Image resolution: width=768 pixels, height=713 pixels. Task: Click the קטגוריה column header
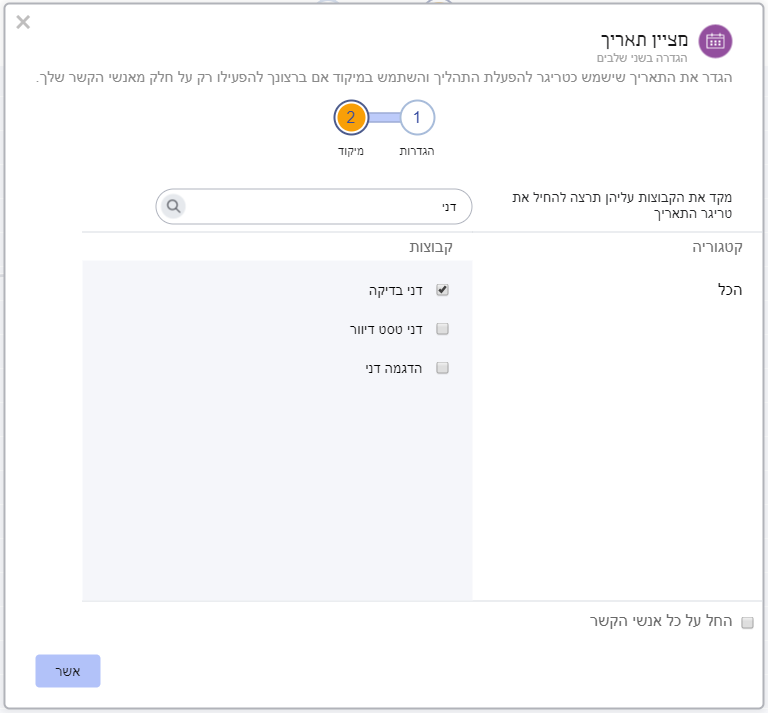click(714, 247)
